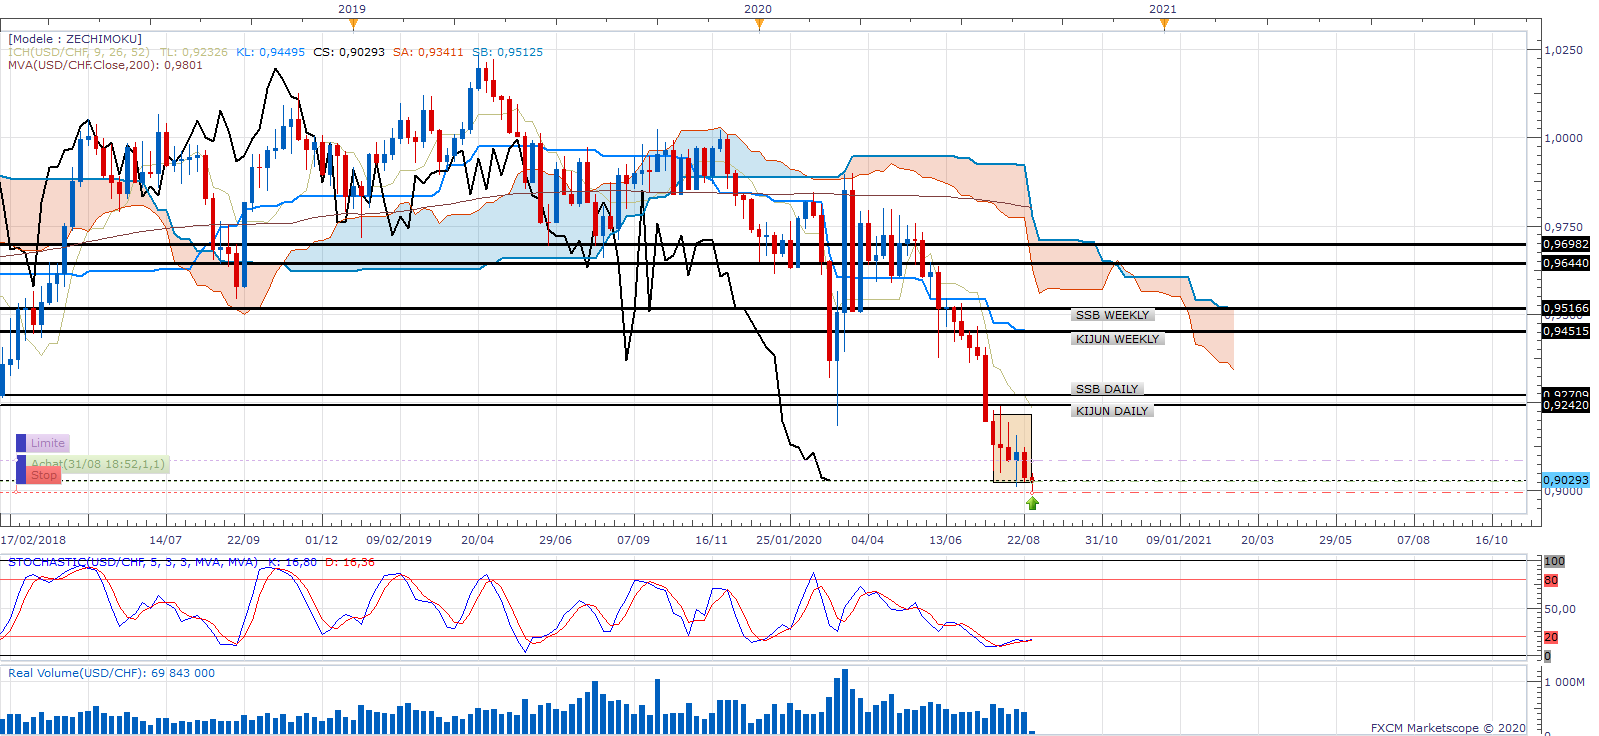
Task: Click the KL: 0,94495 Kijun value
Action: 271,52
